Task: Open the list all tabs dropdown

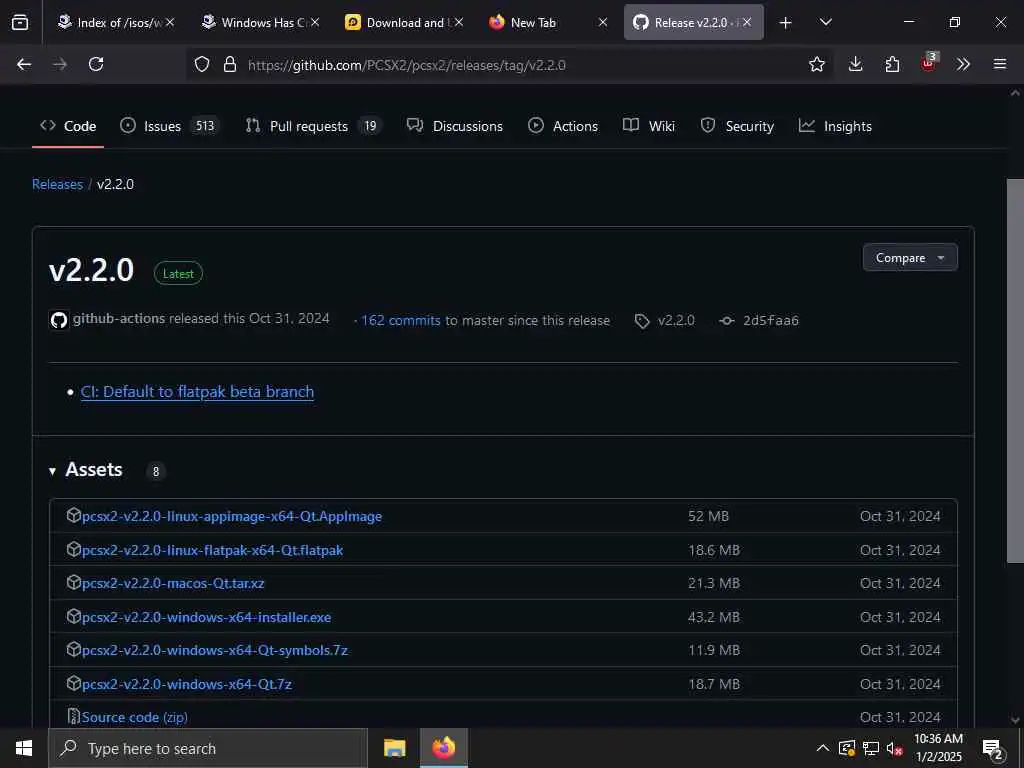Action: click(x=826, y=22)
